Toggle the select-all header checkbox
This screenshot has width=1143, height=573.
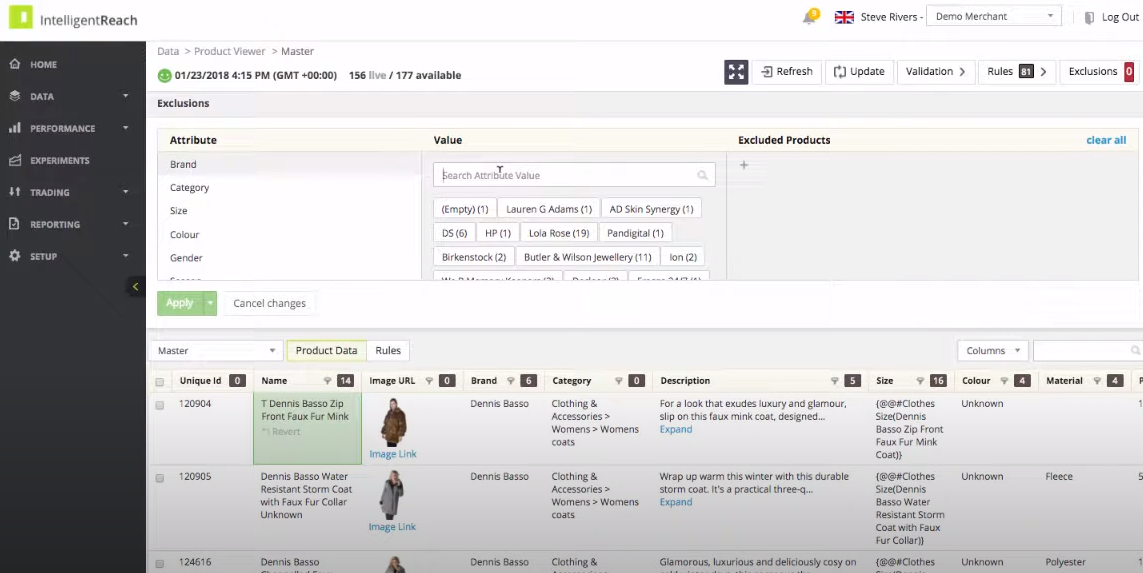click(160, 381)
